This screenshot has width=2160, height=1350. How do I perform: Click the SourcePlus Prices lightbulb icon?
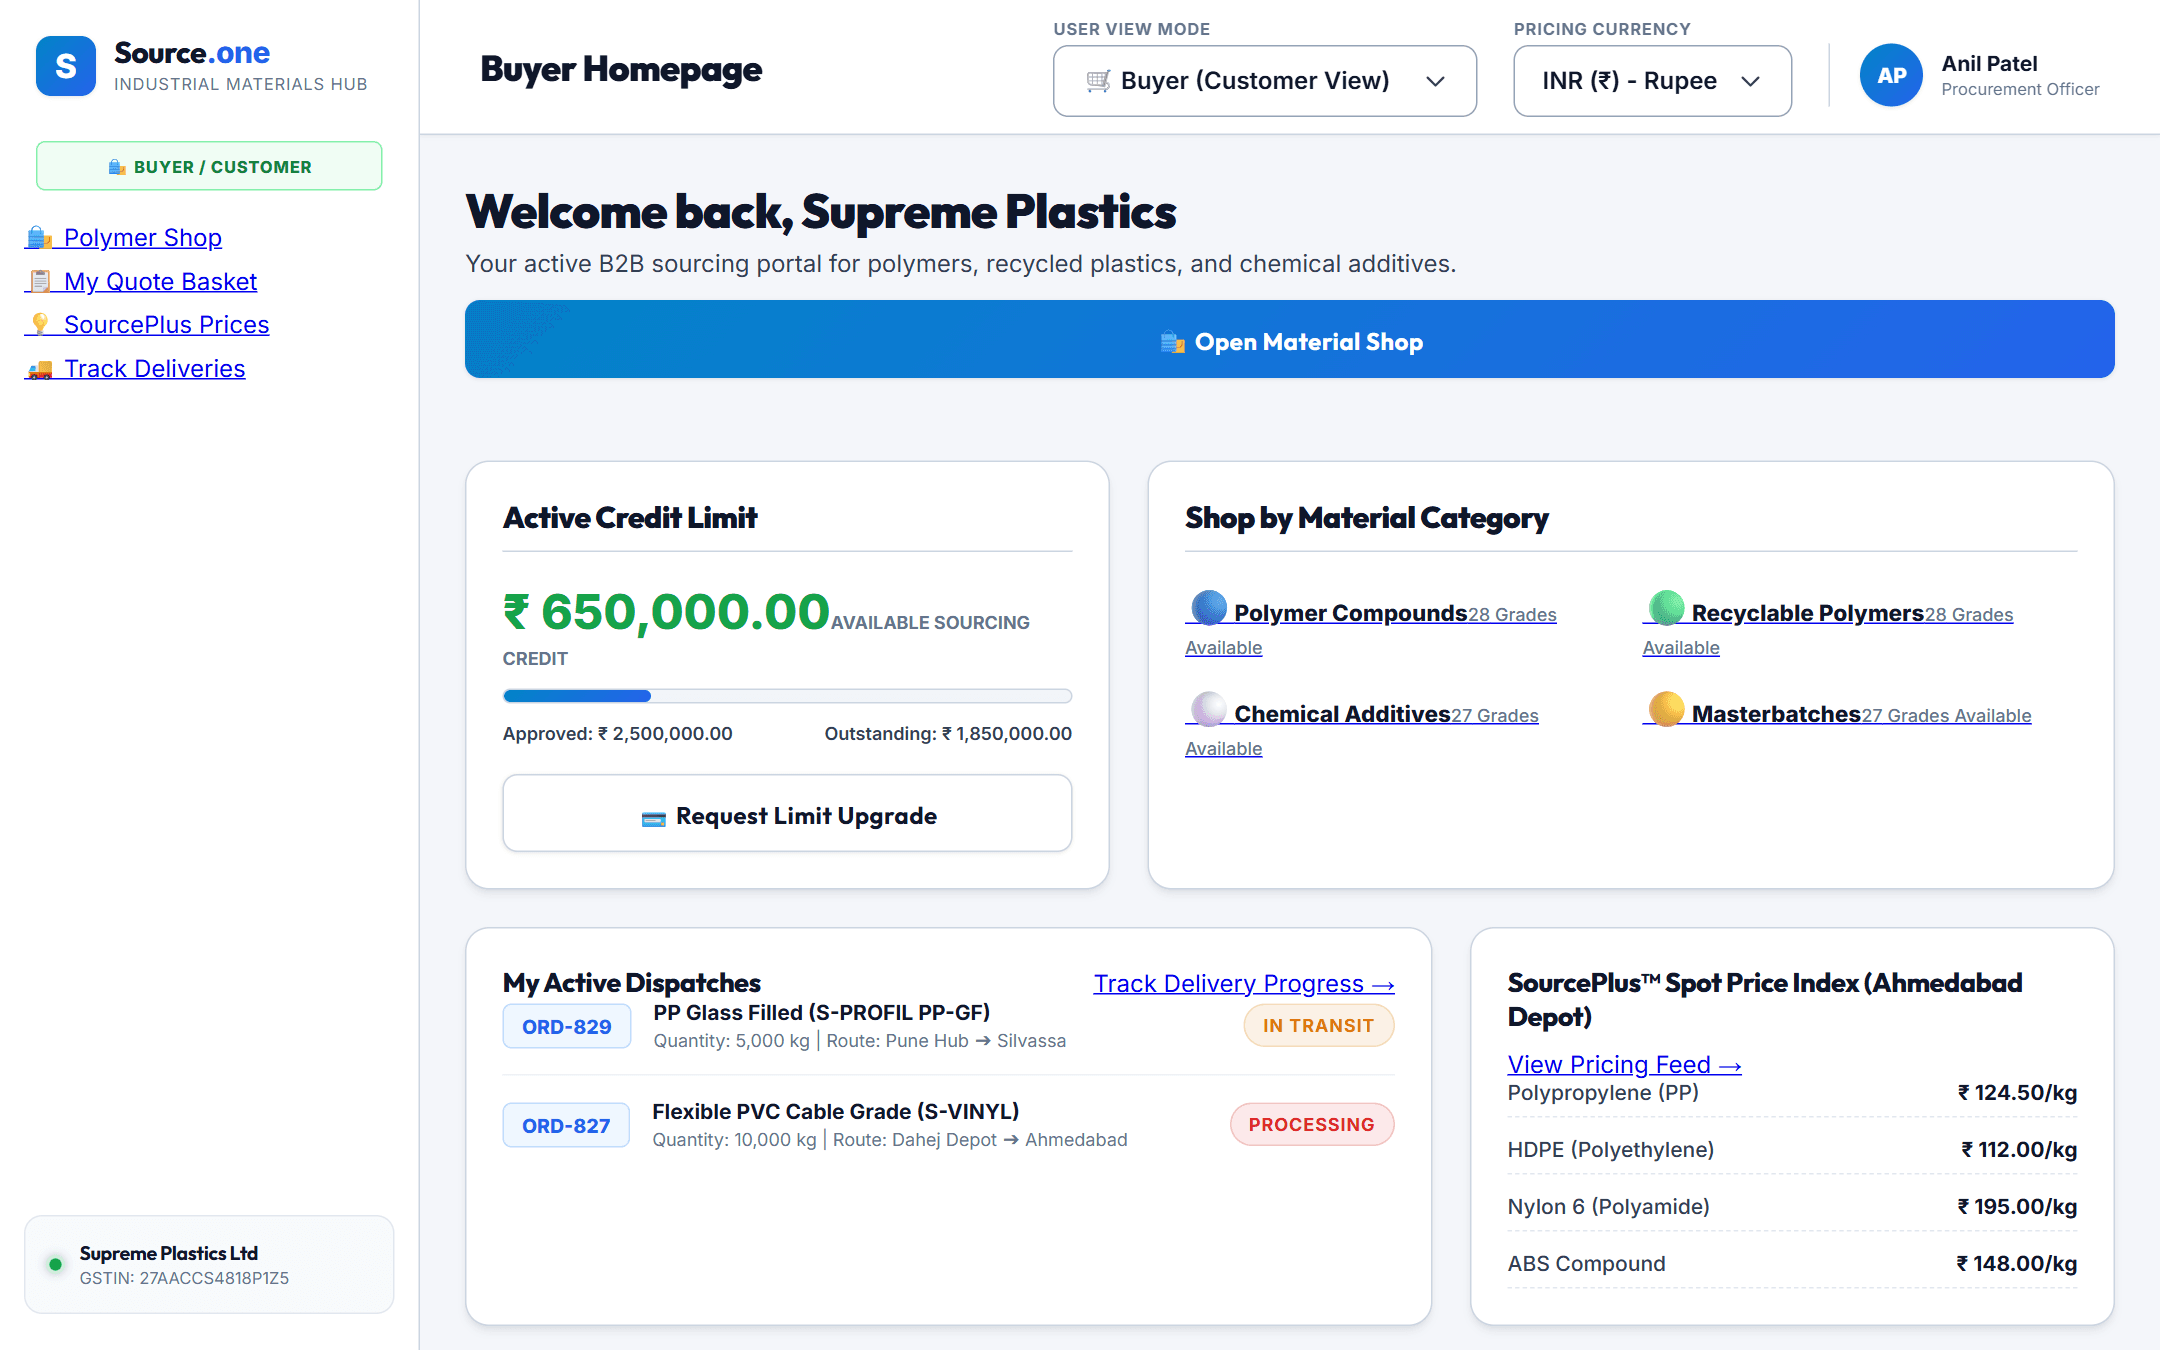tap(40, 325)
